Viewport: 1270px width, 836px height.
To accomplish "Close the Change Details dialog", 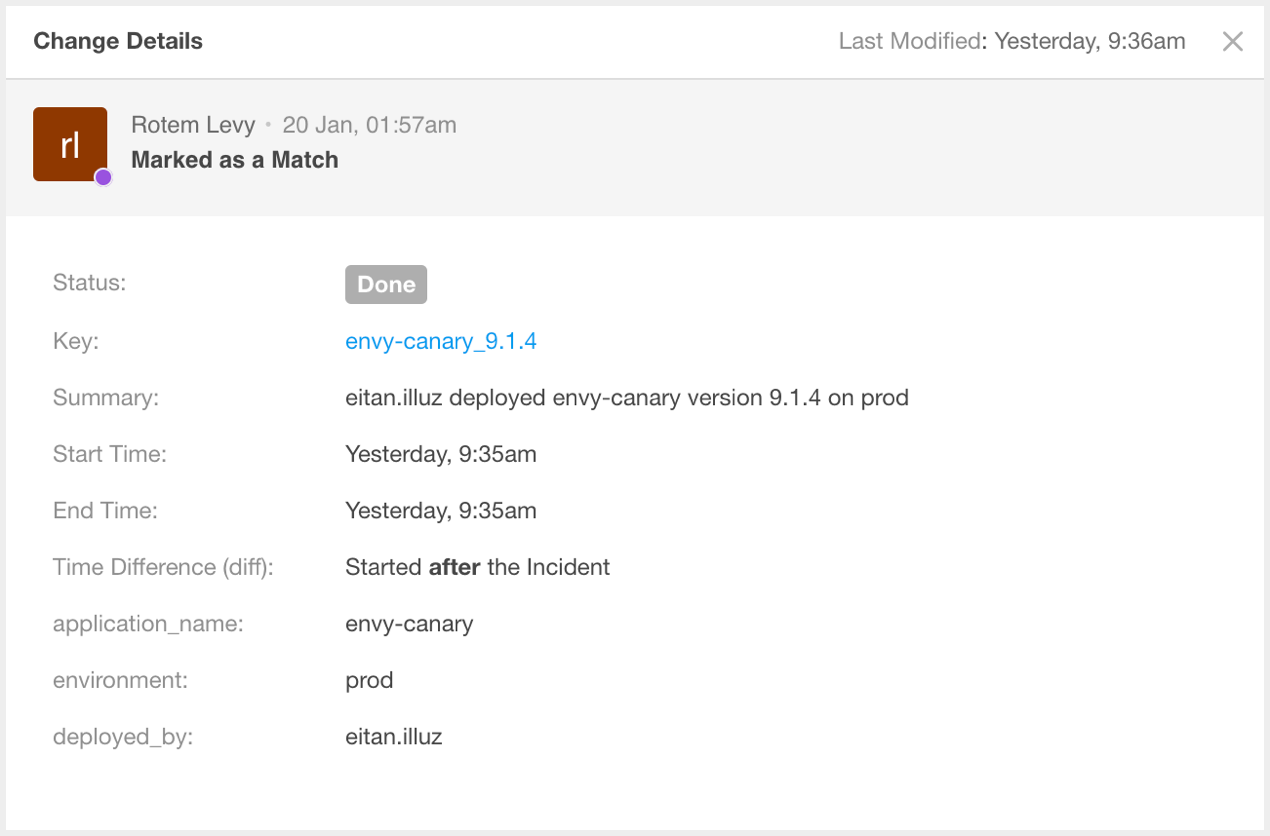I will tap(1233, 41).
